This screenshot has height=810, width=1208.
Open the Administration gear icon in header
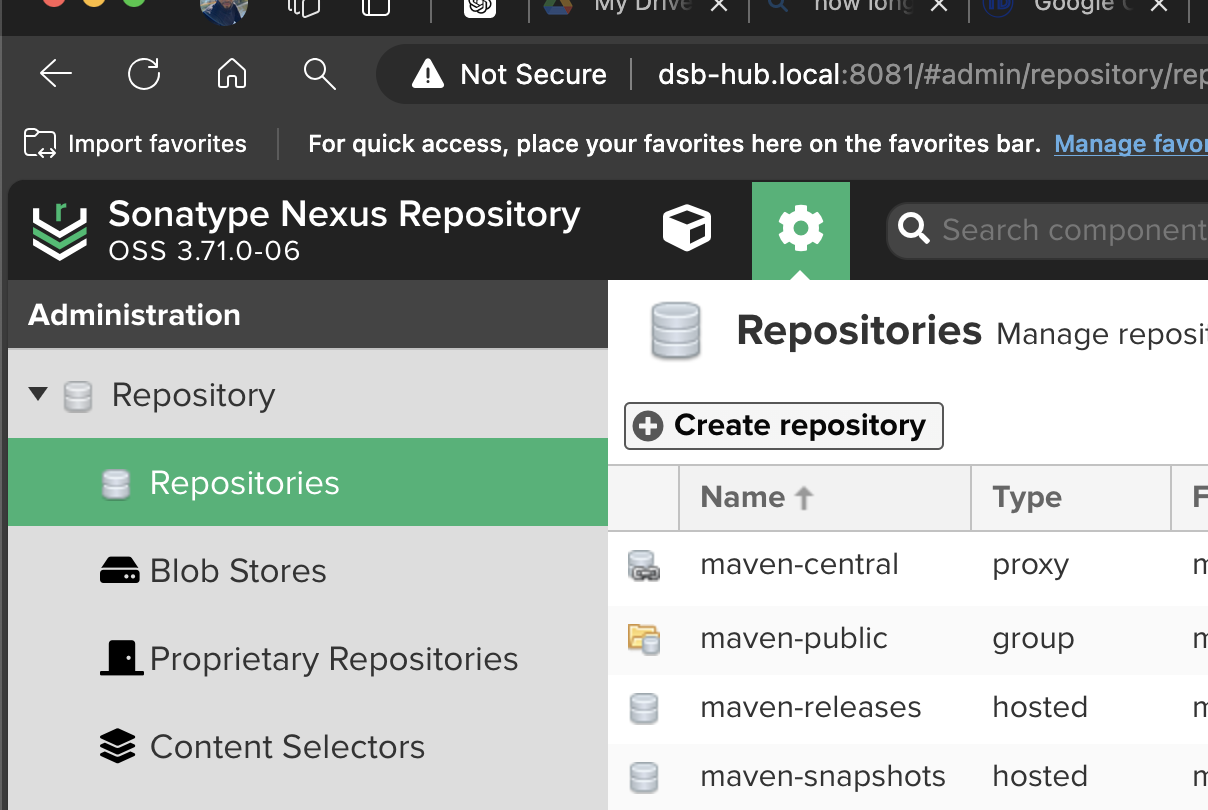(x=801, y=230)
